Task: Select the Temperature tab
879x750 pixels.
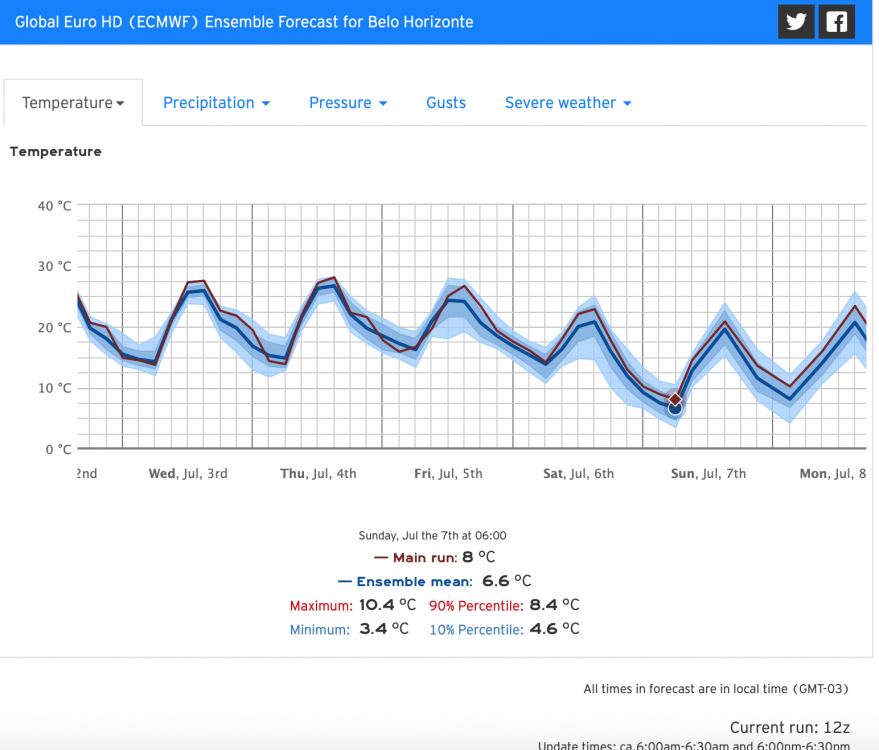Action: (73, 103)
